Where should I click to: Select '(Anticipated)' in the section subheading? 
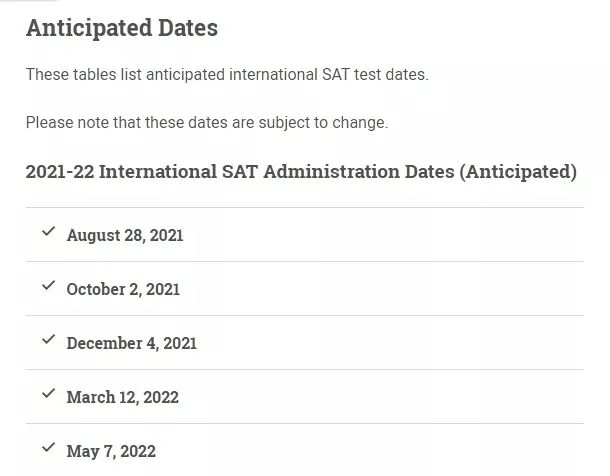point(518,172)
